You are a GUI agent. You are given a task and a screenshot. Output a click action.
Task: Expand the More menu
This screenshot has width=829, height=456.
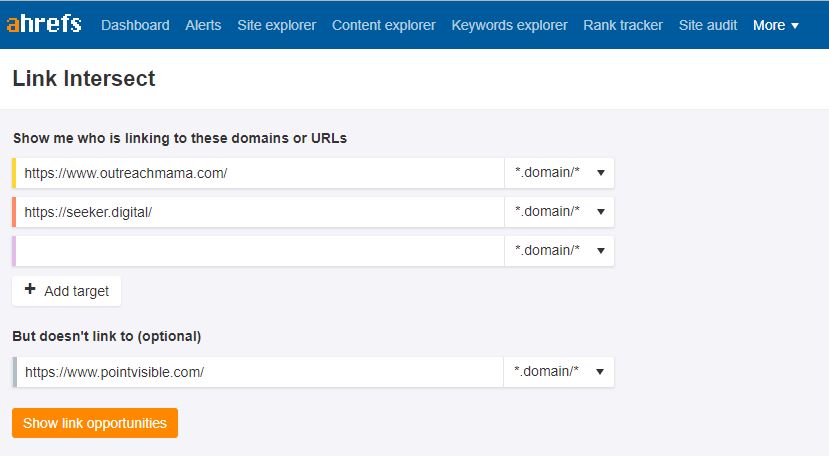click(776, 25)
